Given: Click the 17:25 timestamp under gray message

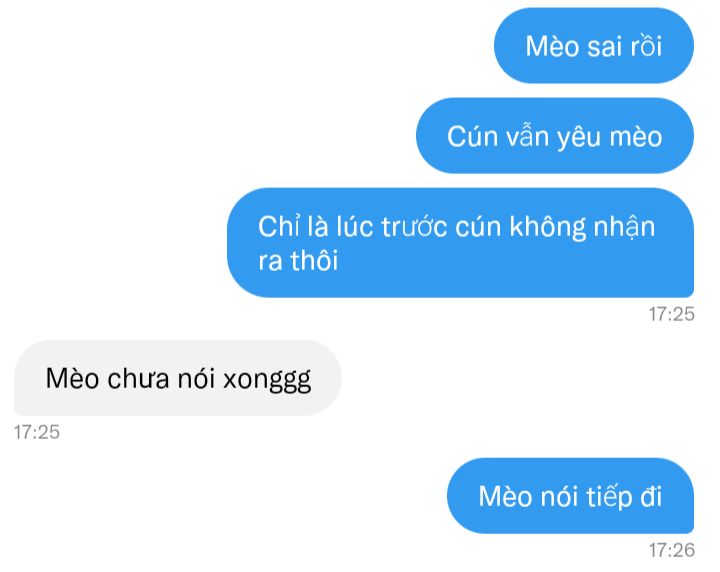Looking at the screenshot, I should pyautogui.click(x=37, y=432).
